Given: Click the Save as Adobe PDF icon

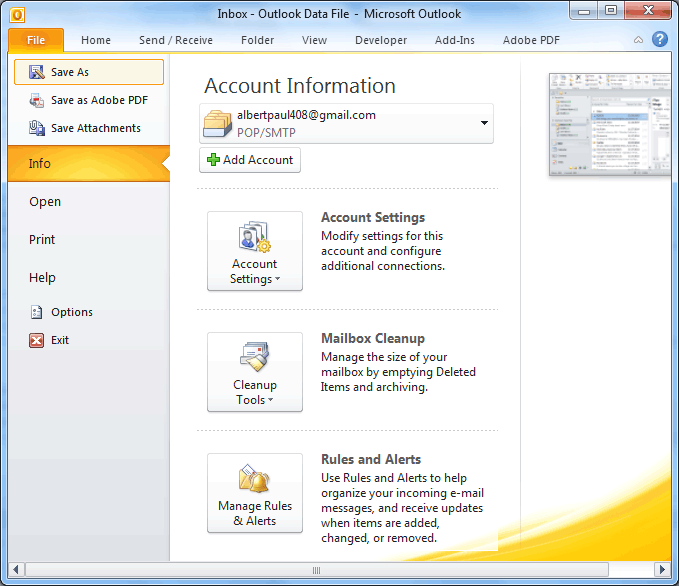Looking at the screenshot, I should tap(37, 100).
